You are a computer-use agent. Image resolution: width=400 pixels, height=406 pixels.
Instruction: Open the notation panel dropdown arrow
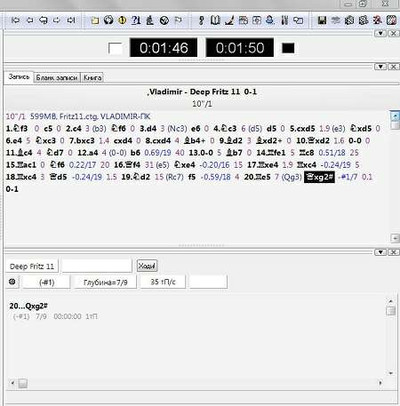coord(380,67)
